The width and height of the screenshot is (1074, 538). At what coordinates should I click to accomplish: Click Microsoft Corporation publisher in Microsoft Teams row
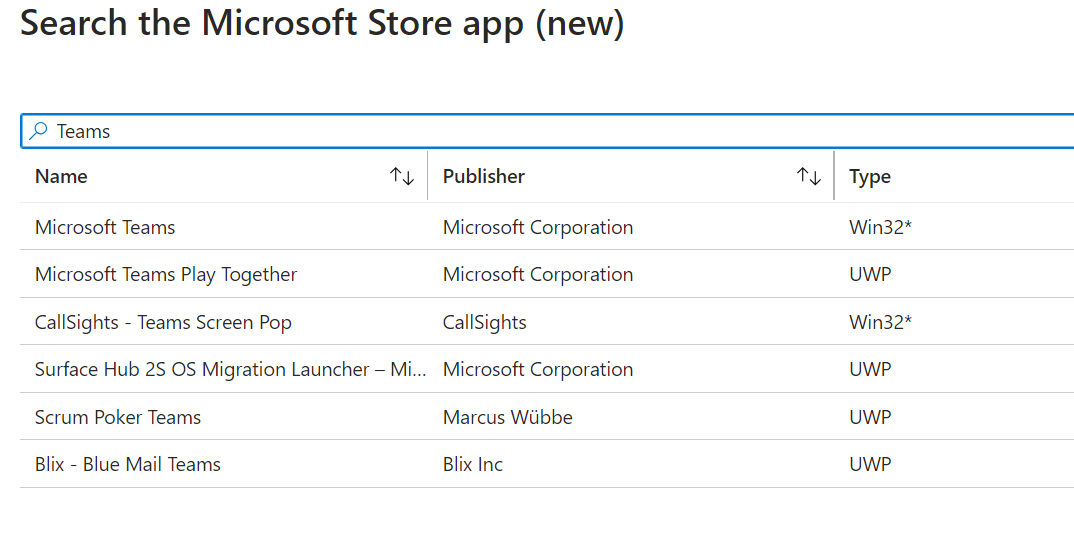point(538,227)
